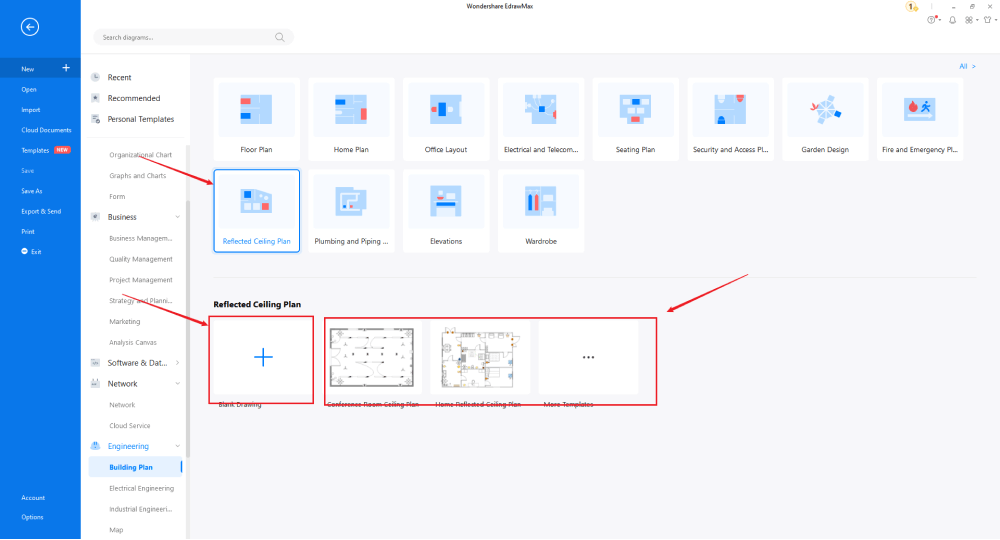The image size is (1000, 540).
Task: Click the shirt theme icon top right
Action: click(x=988, y=20)
